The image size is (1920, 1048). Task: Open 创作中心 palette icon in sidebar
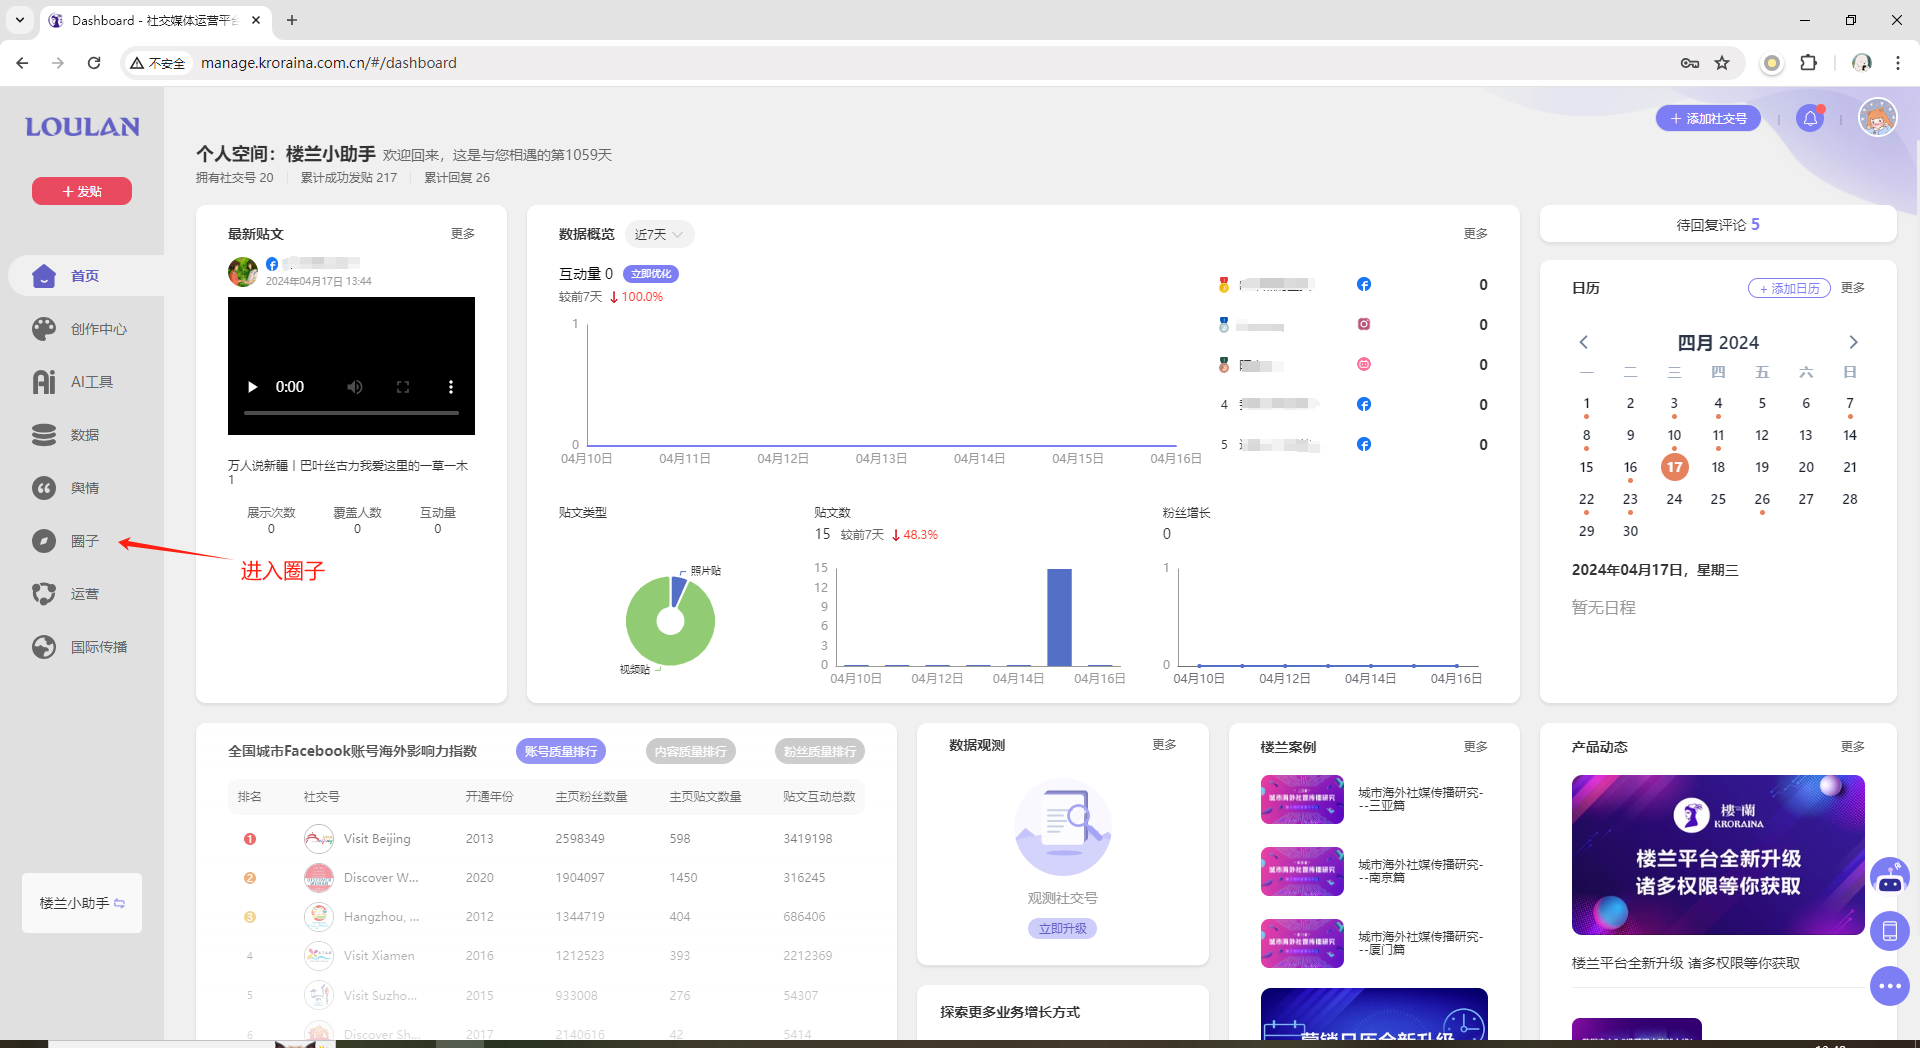(x=44, y=329)
